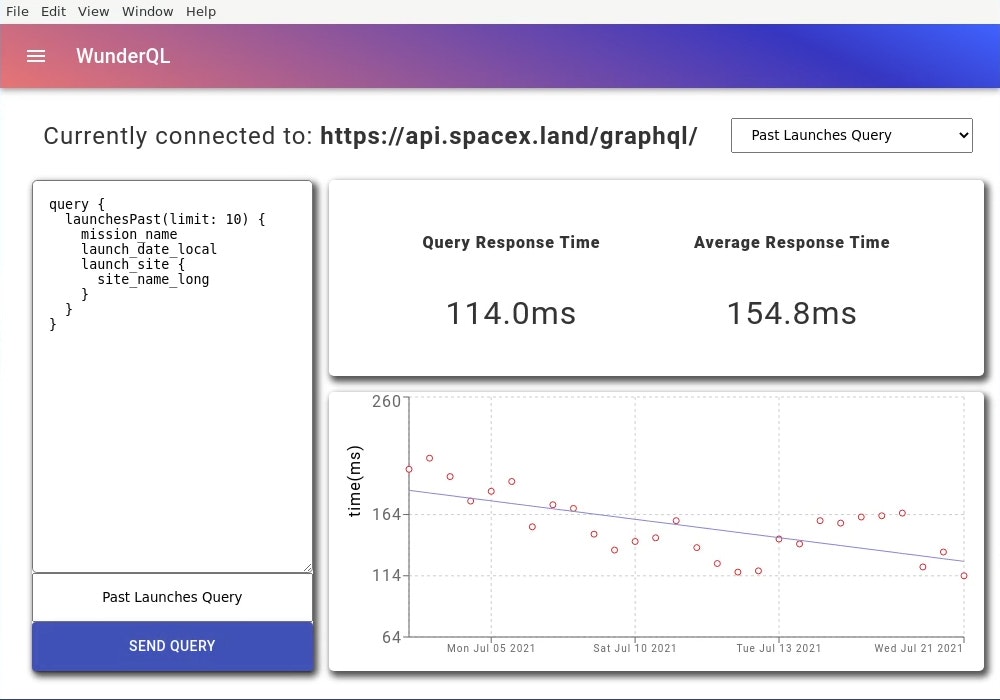The width and height of the screenshot is (1000, 700).
Task: Click the 260 y-axis tick label
Action: click(x=386, y=402)
